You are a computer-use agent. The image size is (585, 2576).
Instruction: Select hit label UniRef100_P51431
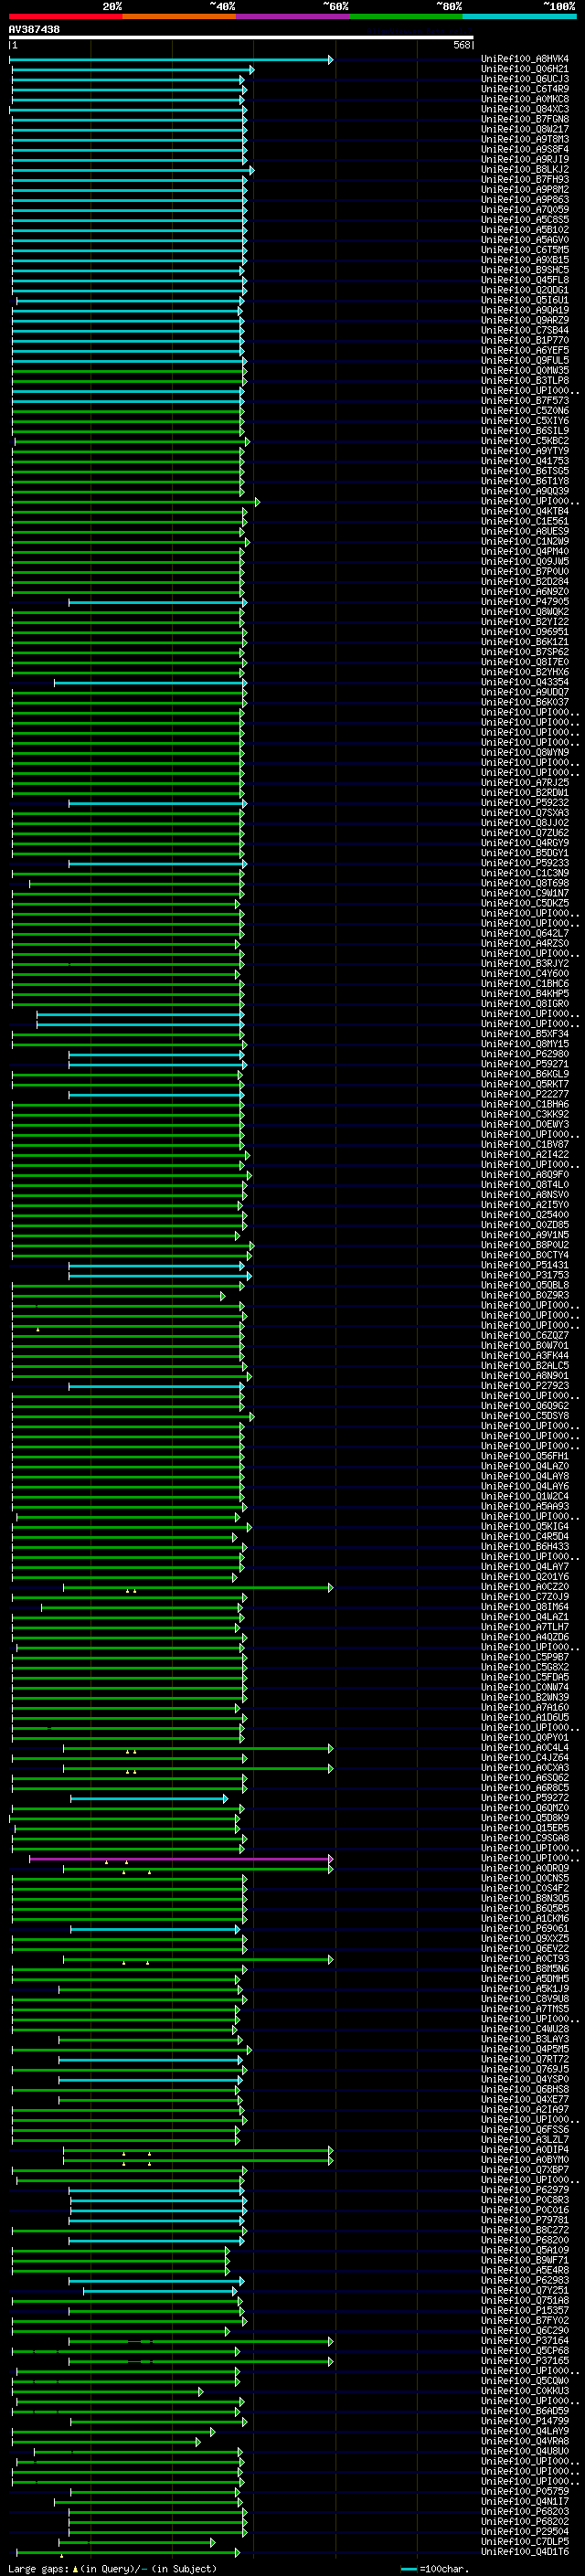point(525,1265)
